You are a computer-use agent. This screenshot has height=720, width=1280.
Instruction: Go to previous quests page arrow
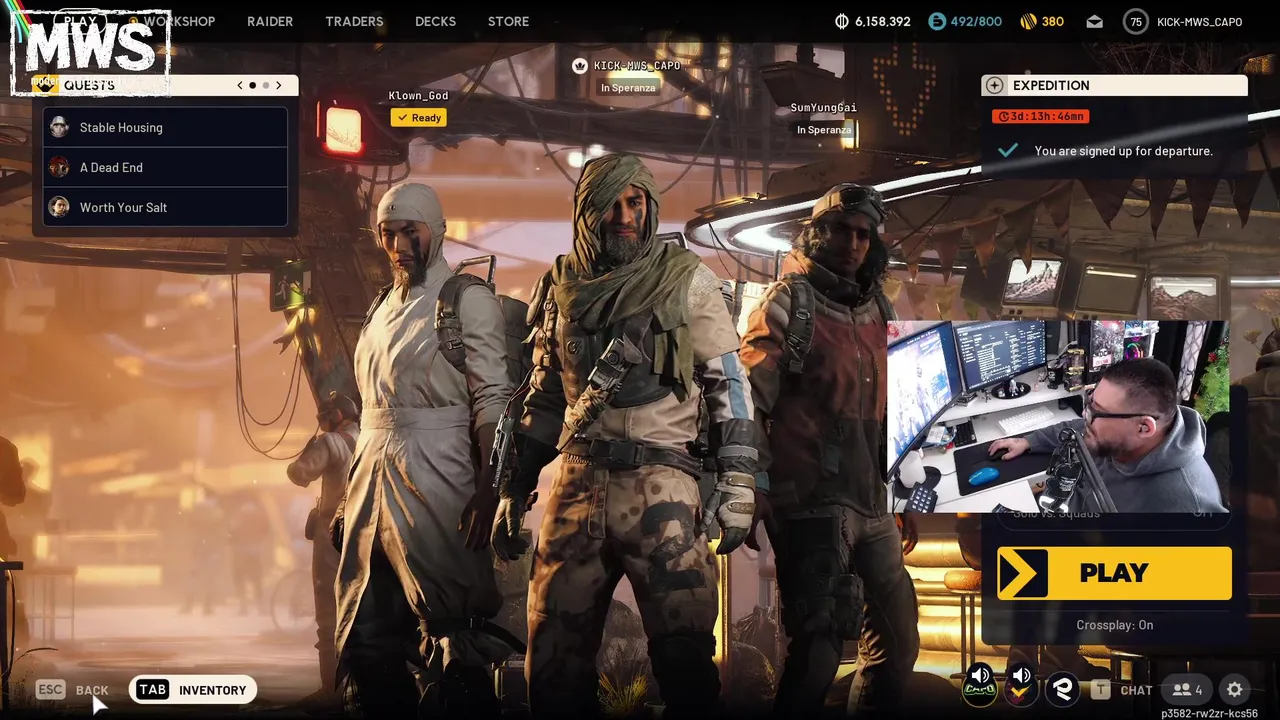coord(240,85)
